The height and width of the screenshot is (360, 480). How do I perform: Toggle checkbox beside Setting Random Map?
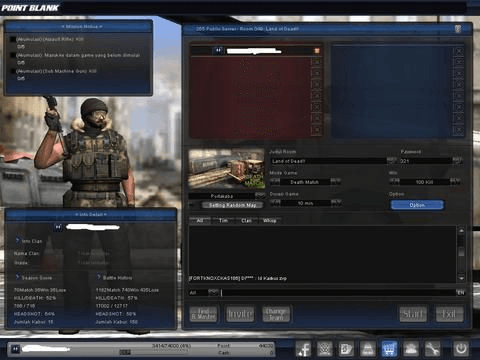192,205
